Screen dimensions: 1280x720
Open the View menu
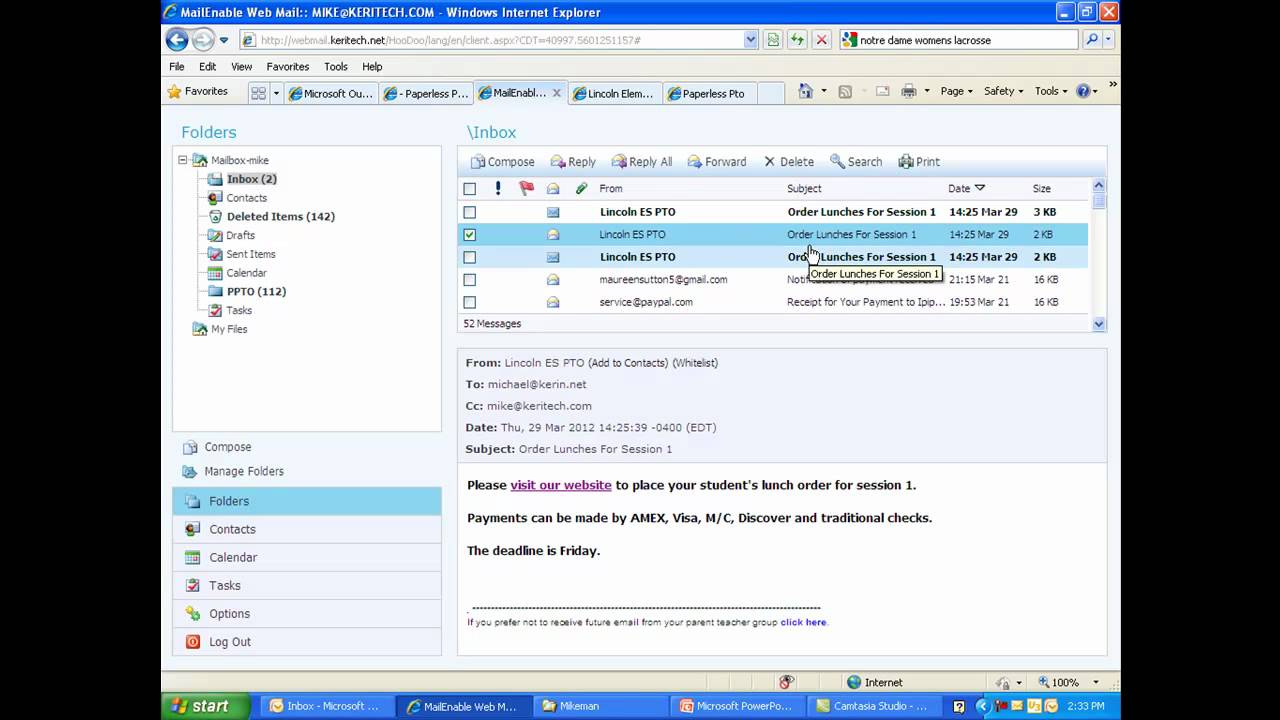pyautogui.click(x=242, y=67)
